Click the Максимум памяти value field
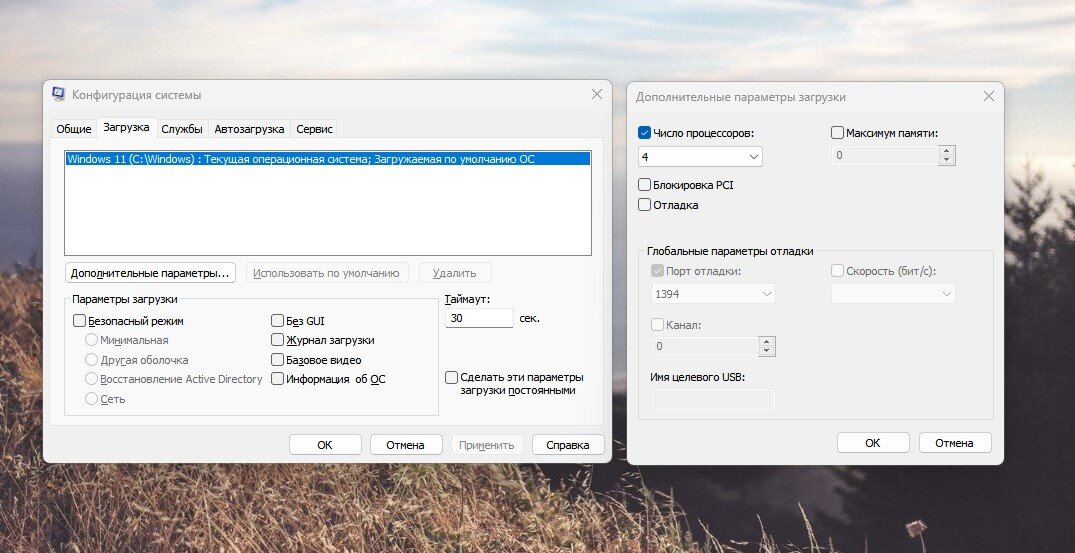This screenshot has width=1075, height=553. 884,156
